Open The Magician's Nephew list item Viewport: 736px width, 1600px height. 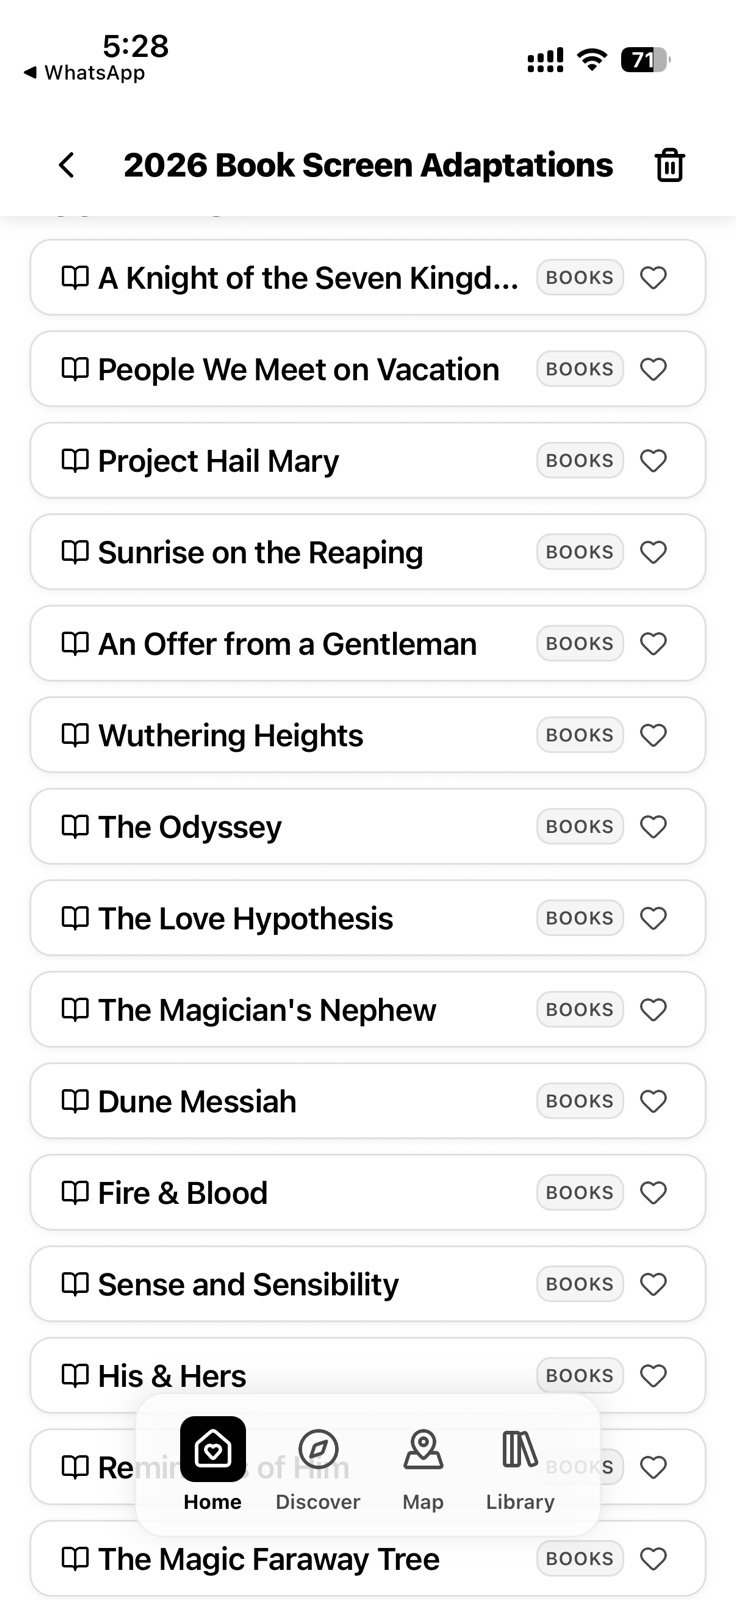tap(267, 1010)
